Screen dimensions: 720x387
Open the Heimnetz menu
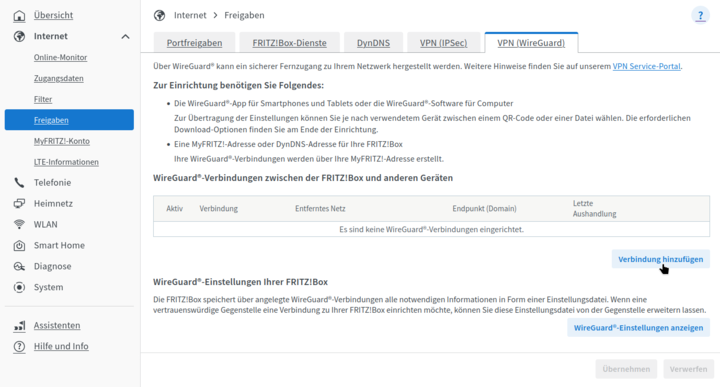pyautogui.click(x=53, y=203)
